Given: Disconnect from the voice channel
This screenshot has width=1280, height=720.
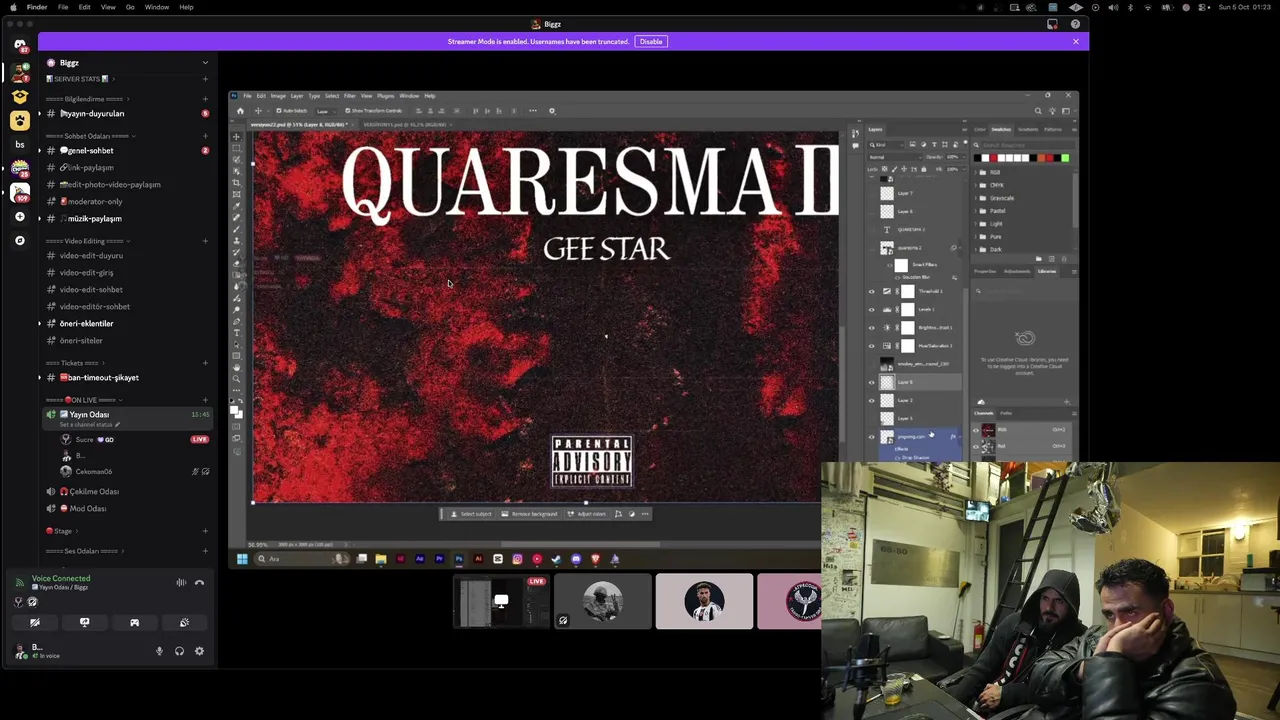Looking at the screenshot, I should [x=199, y=582].
